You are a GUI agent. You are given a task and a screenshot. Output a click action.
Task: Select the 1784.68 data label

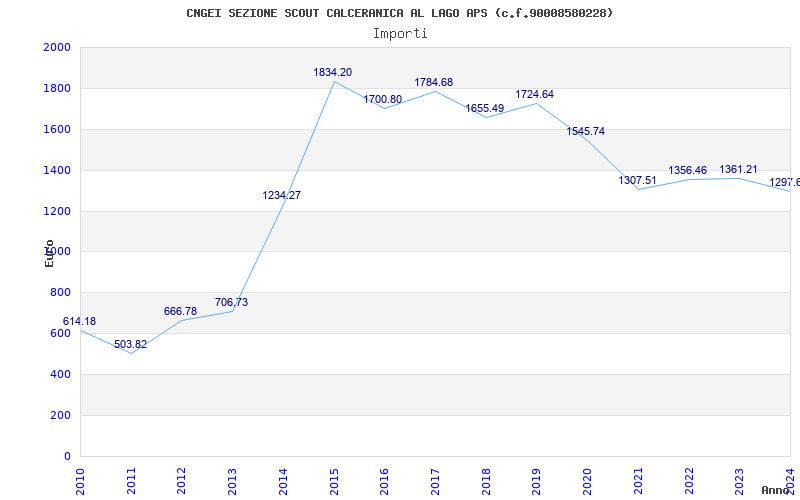[x=433, y=83]
